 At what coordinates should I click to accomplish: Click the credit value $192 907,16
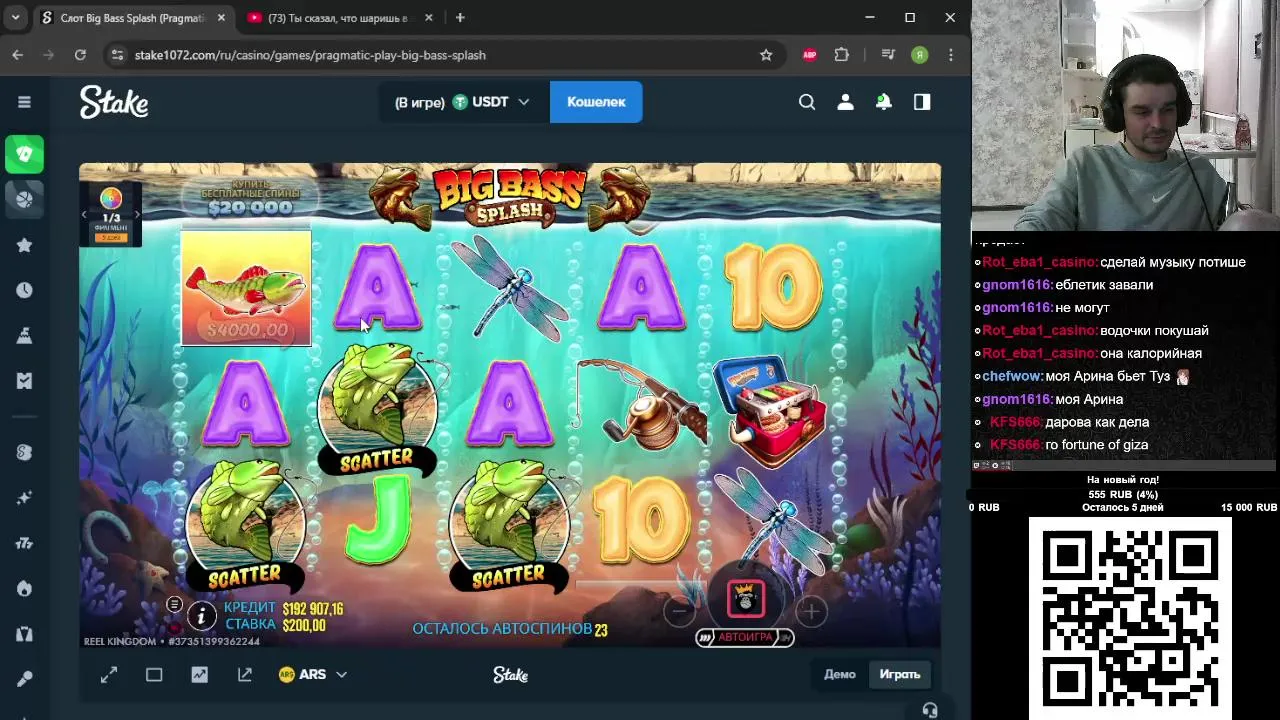[x=313, y=608]
